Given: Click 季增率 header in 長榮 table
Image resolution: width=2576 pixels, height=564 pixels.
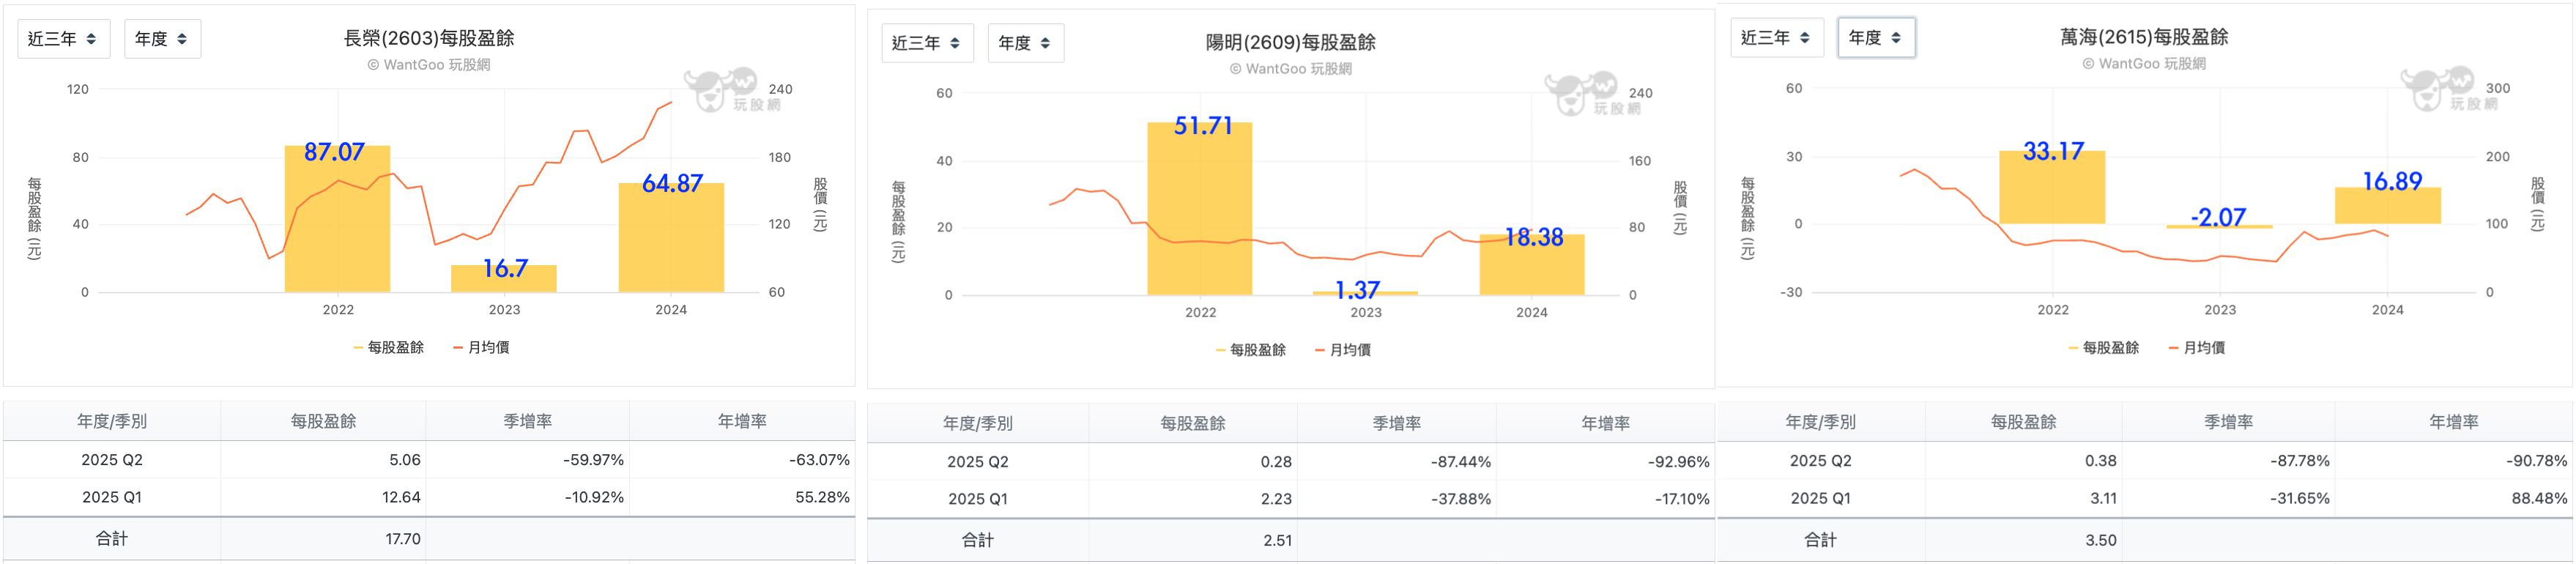Looking at the screenshot, I should 528,421.
